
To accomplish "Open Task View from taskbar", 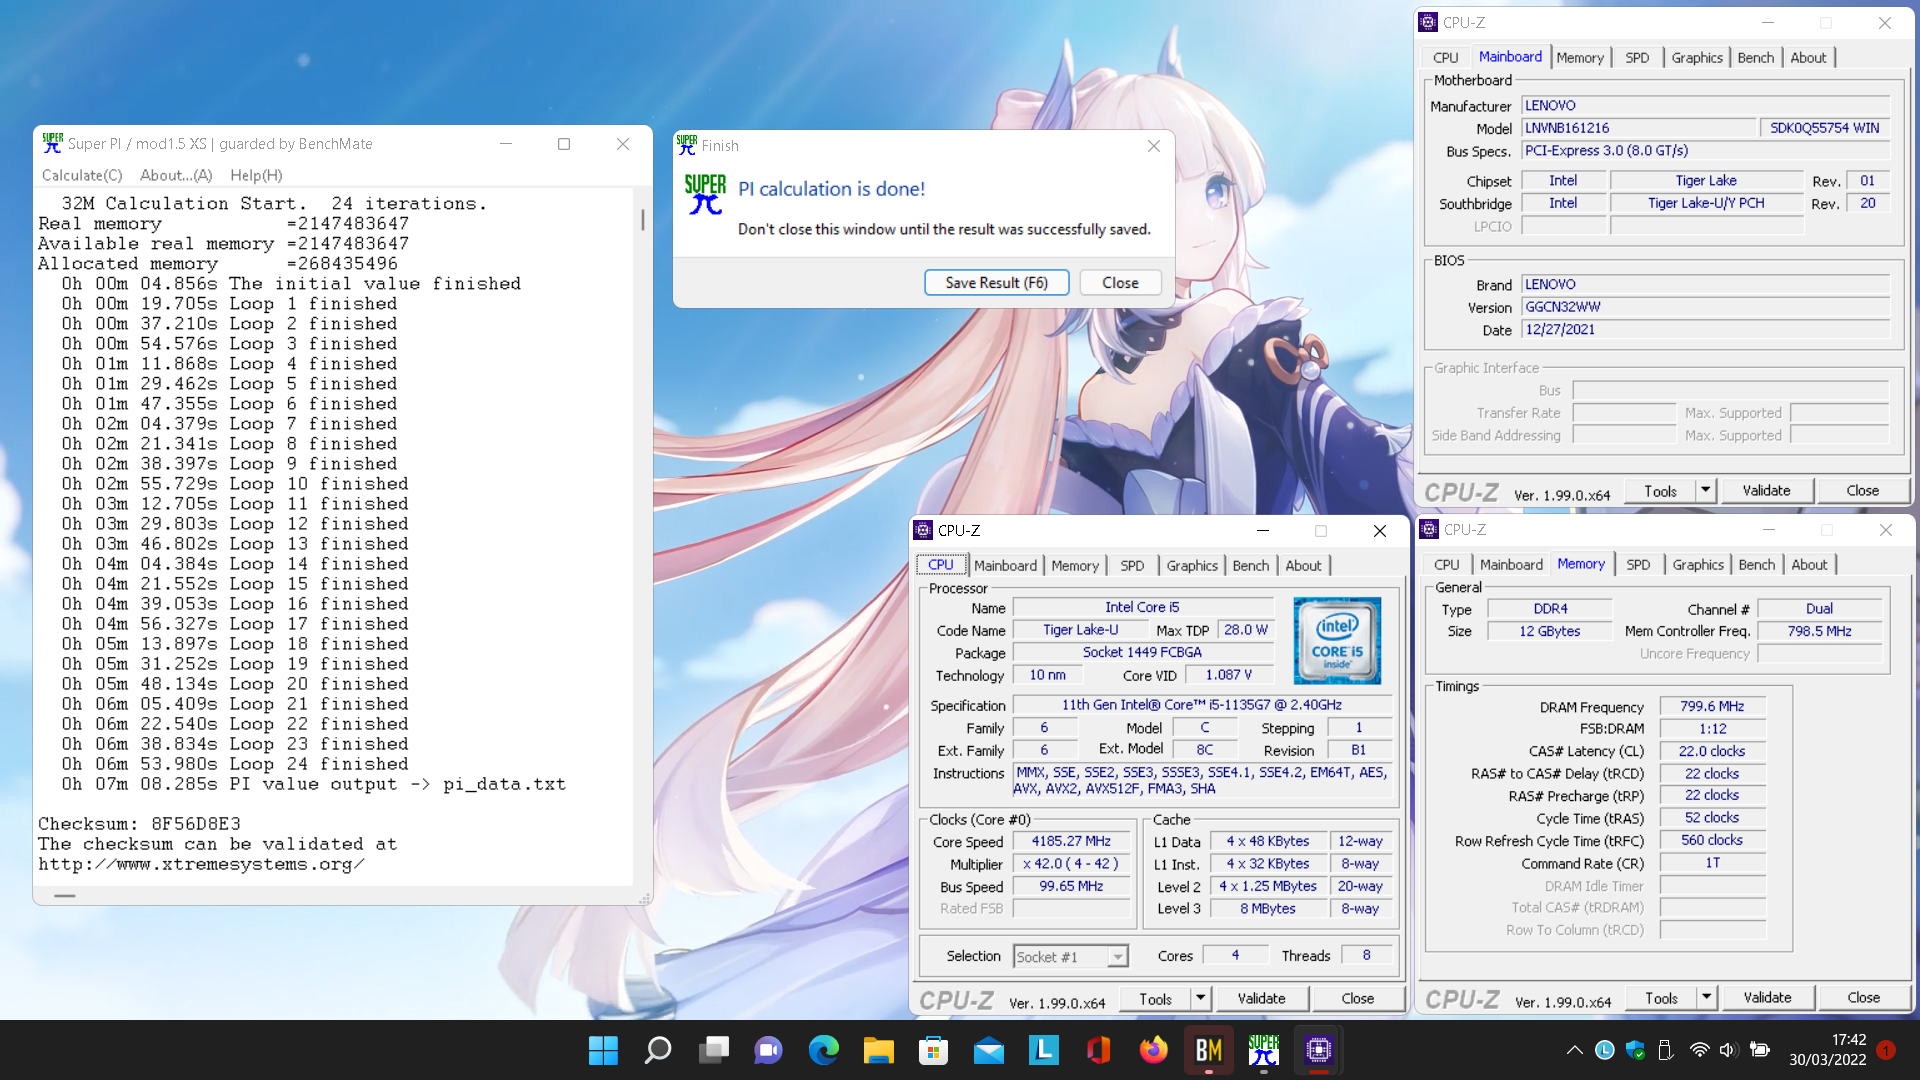I will point(713,1050).
